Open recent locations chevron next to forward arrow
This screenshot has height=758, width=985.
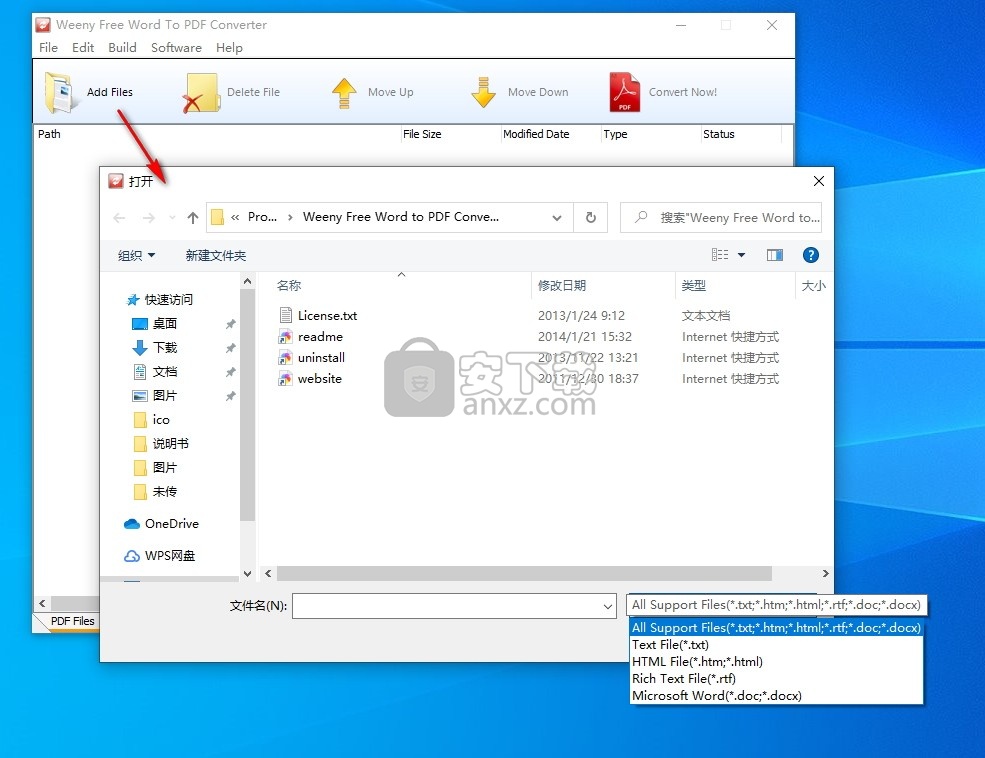pyautogui.click(x=172, y=218)
